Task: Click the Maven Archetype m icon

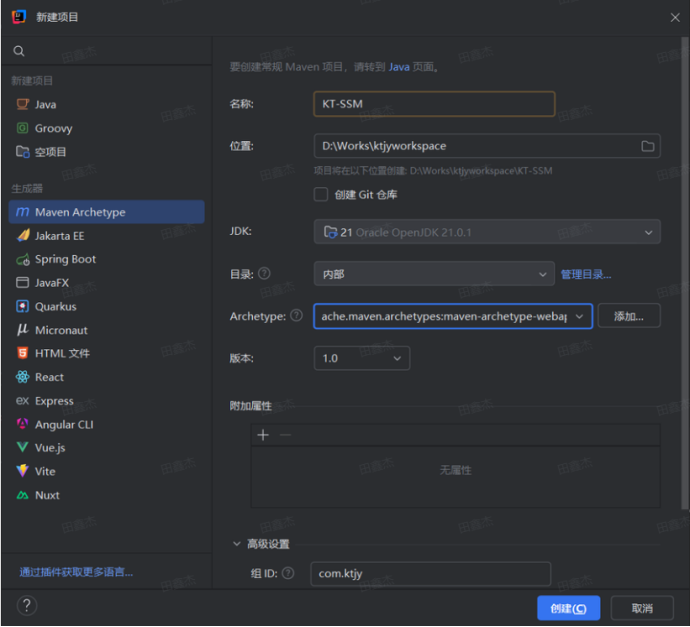Action: point(22,212)
